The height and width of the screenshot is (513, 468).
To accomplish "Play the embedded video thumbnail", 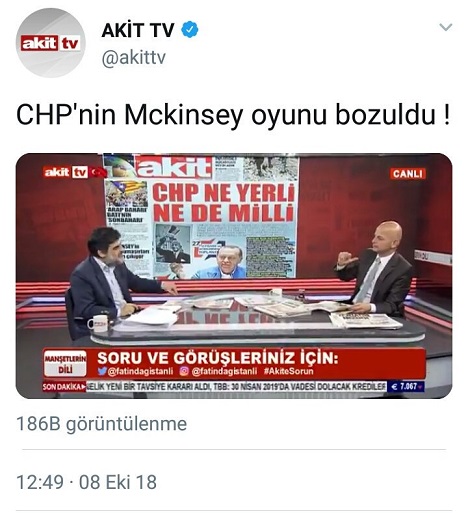I will pyautogui.click(x=234, y=276).
